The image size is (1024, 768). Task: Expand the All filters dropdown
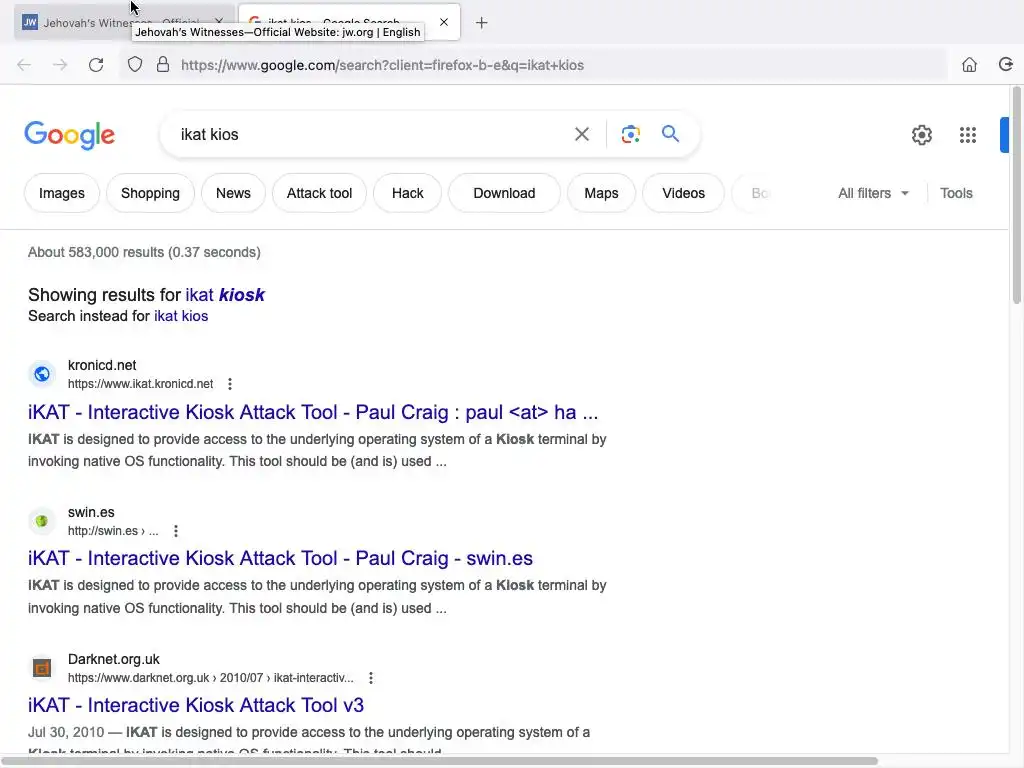click(x=873, y=193)
